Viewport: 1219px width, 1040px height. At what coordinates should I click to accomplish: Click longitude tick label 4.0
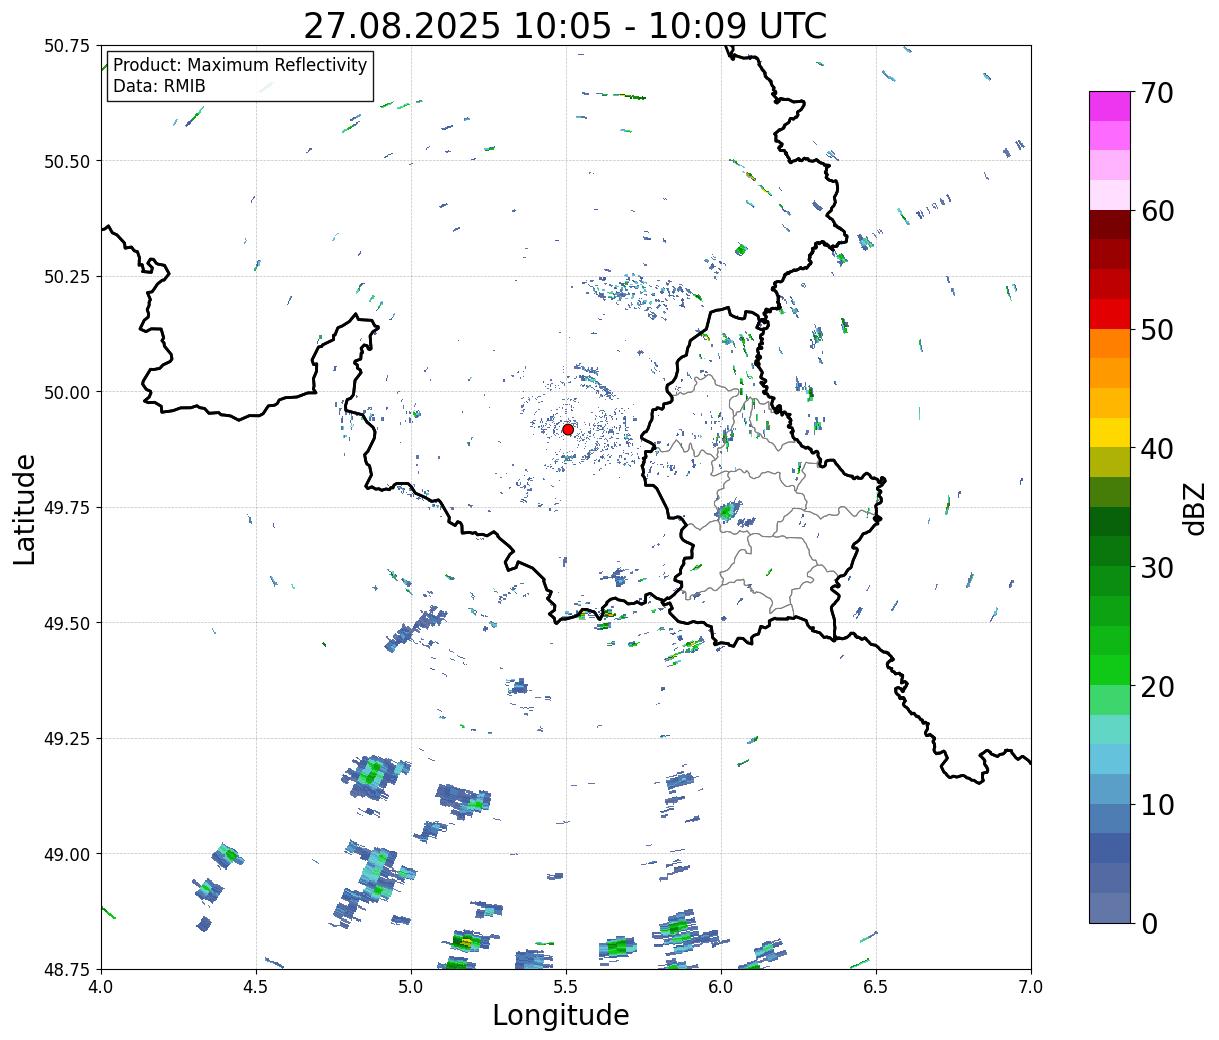tap(102, 987)
